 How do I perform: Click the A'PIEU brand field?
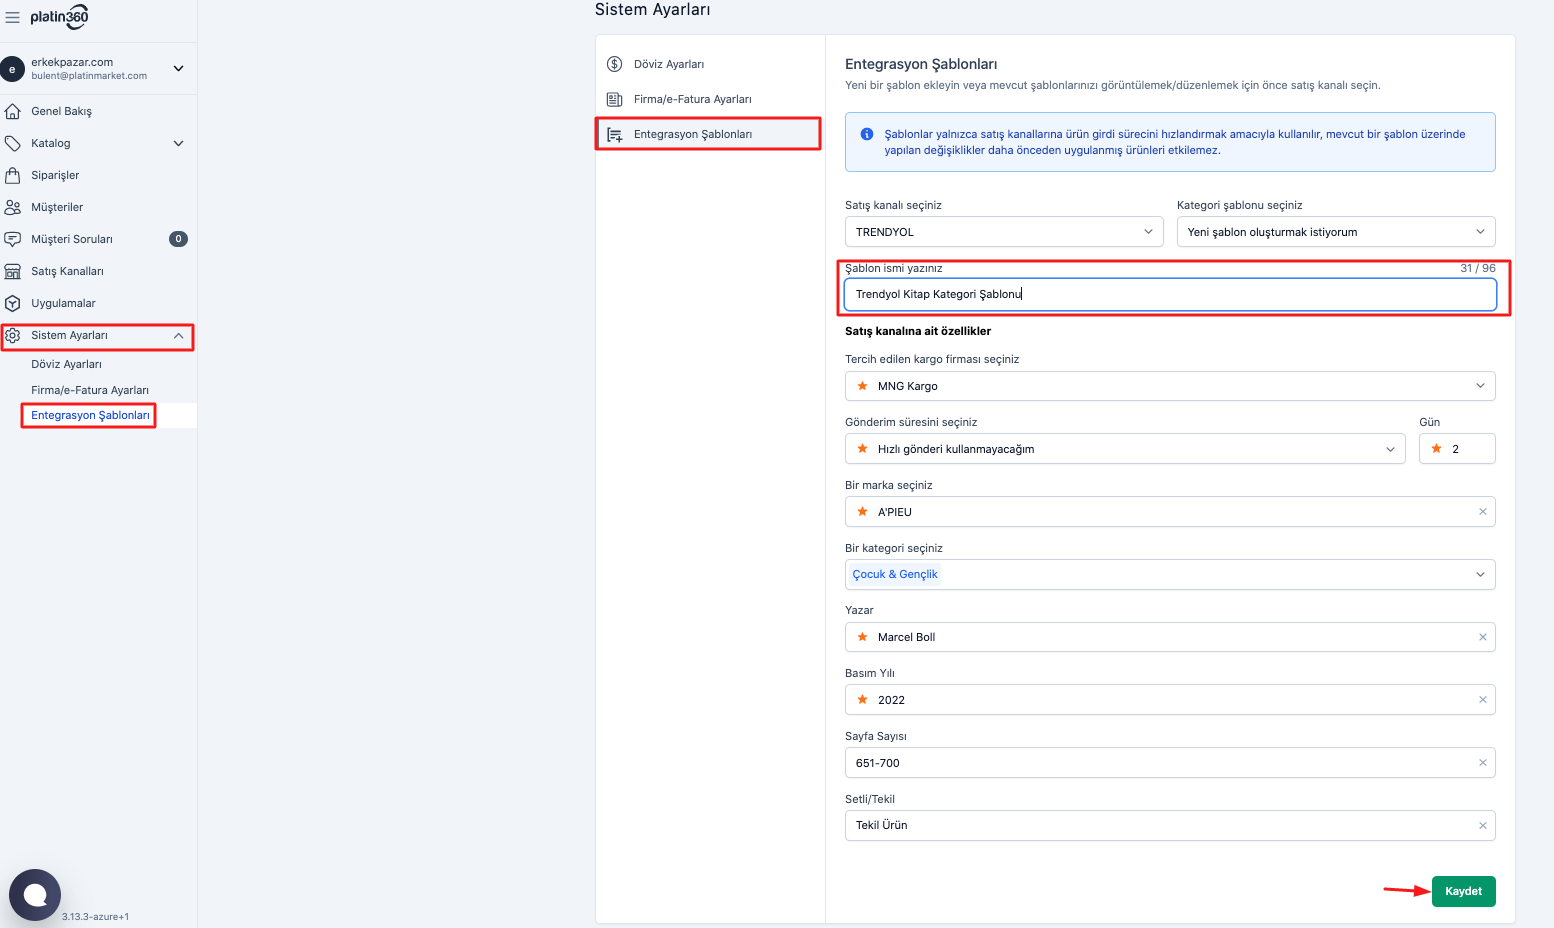[1170, 512]
